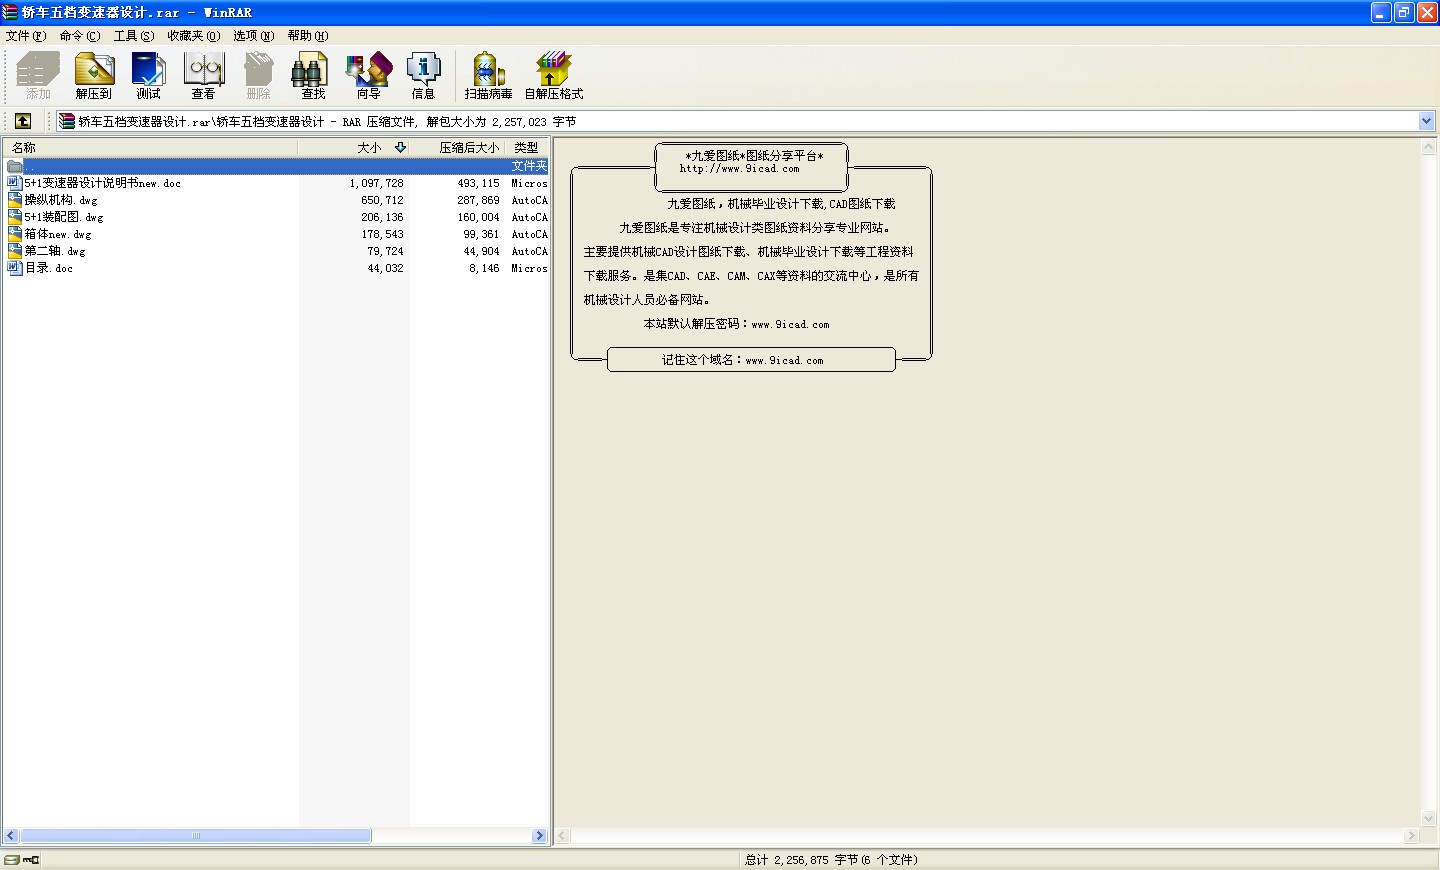This screenshot has width=1440, height=870.
Task: Select the 操纵机构.dwg file
Action: [x=60, y=200]
